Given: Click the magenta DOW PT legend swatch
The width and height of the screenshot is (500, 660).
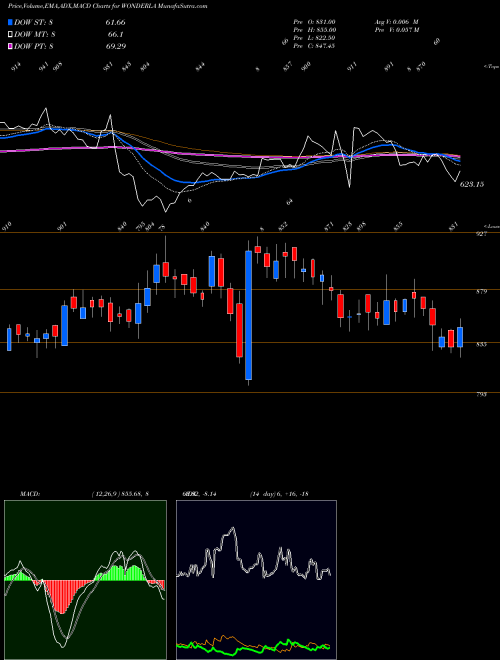Looking at the screenshot, I should click(11, 46).
